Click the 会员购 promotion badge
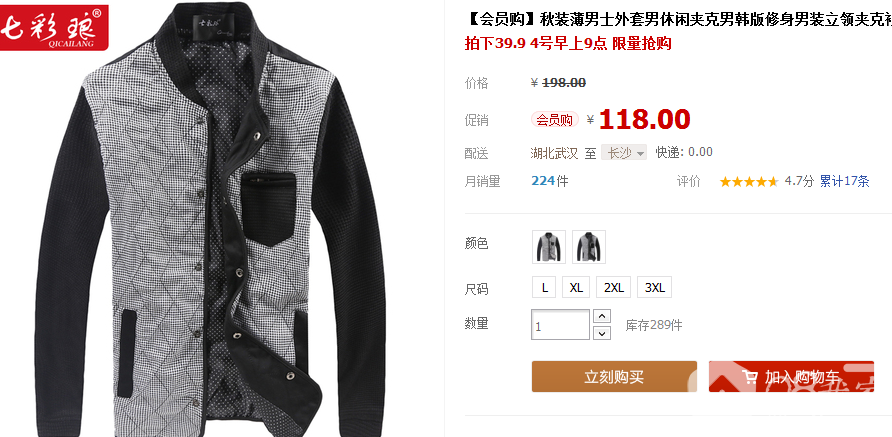Screen dimensions: 892x437 coord(555,119)
